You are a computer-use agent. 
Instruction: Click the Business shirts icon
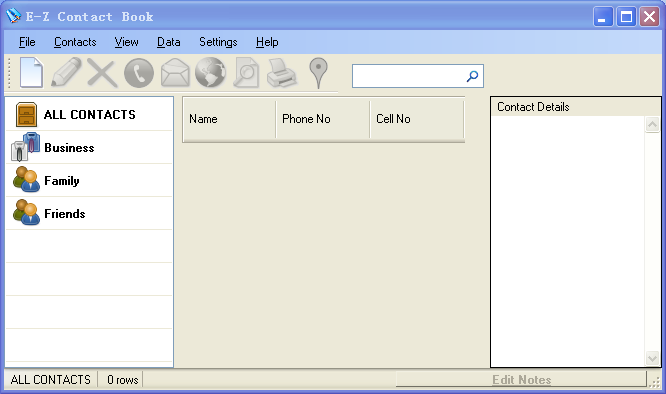[25, 147]
